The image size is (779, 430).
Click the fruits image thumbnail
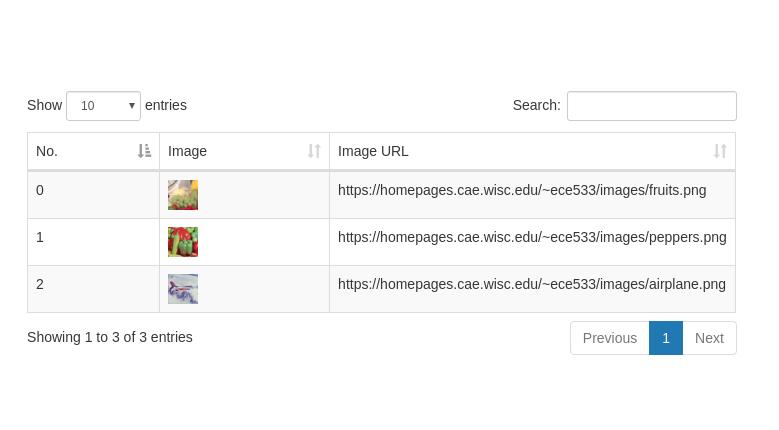click(183, 195)
